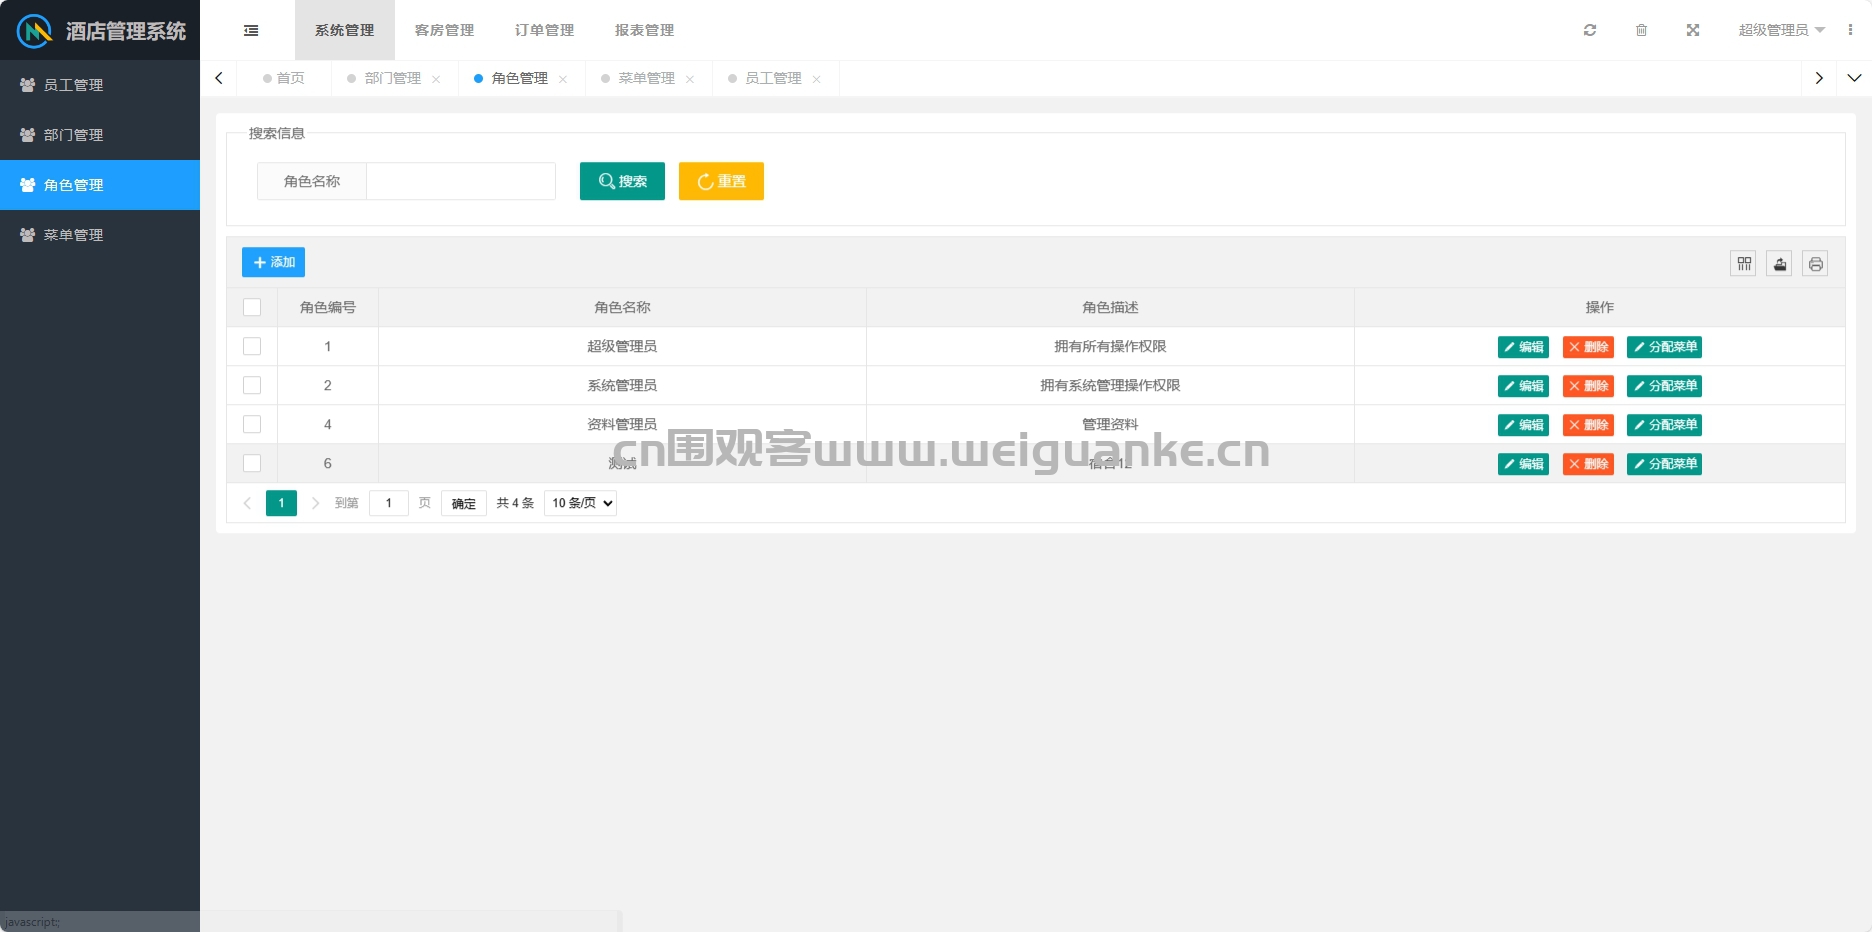The height and width of the screenshot is (932, 1872).
Task: Toggle fullscreen with the expand icon
Action: click(x=1693, y=30)
